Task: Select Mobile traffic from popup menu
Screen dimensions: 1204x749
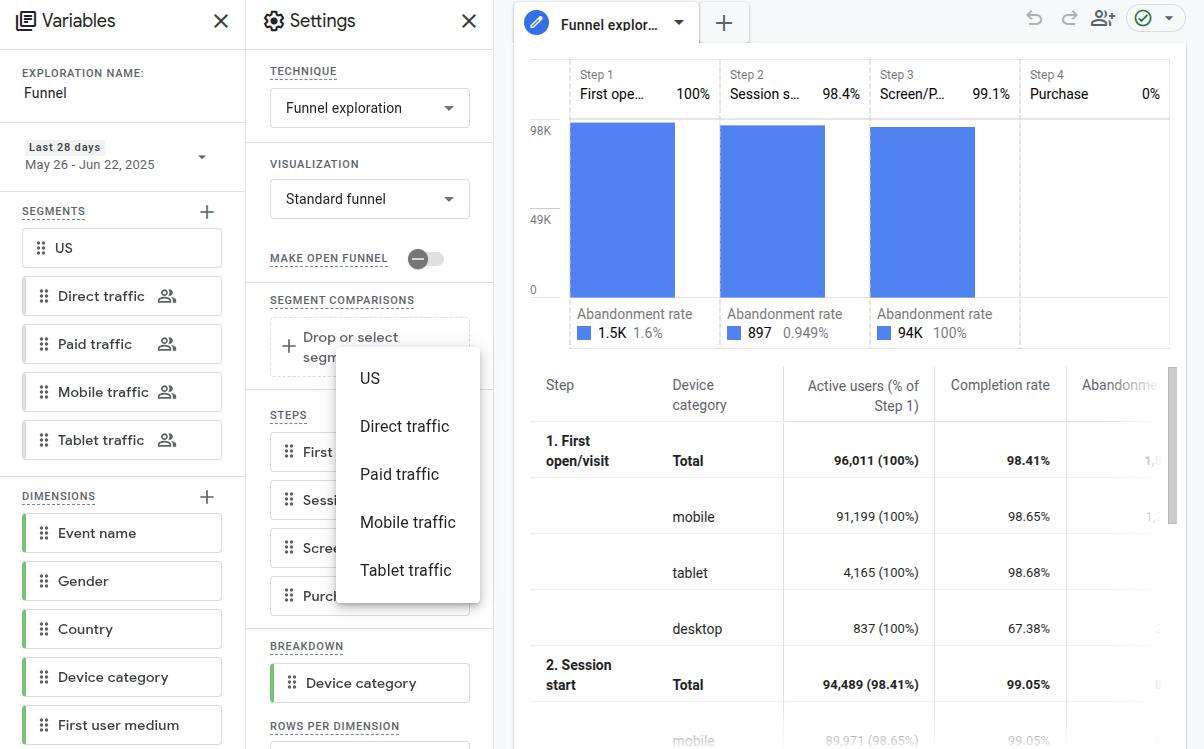Action: (408, 522)
